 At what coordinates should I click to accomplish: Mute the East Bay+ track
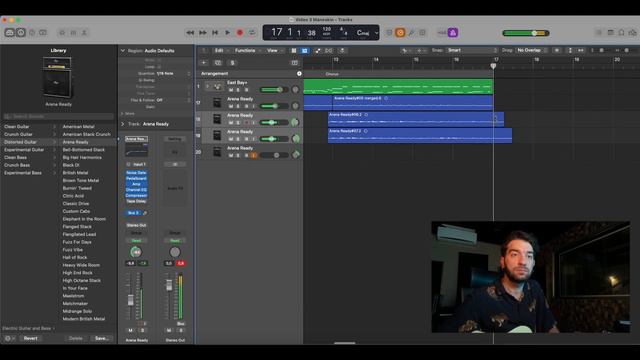pos(231,90)
